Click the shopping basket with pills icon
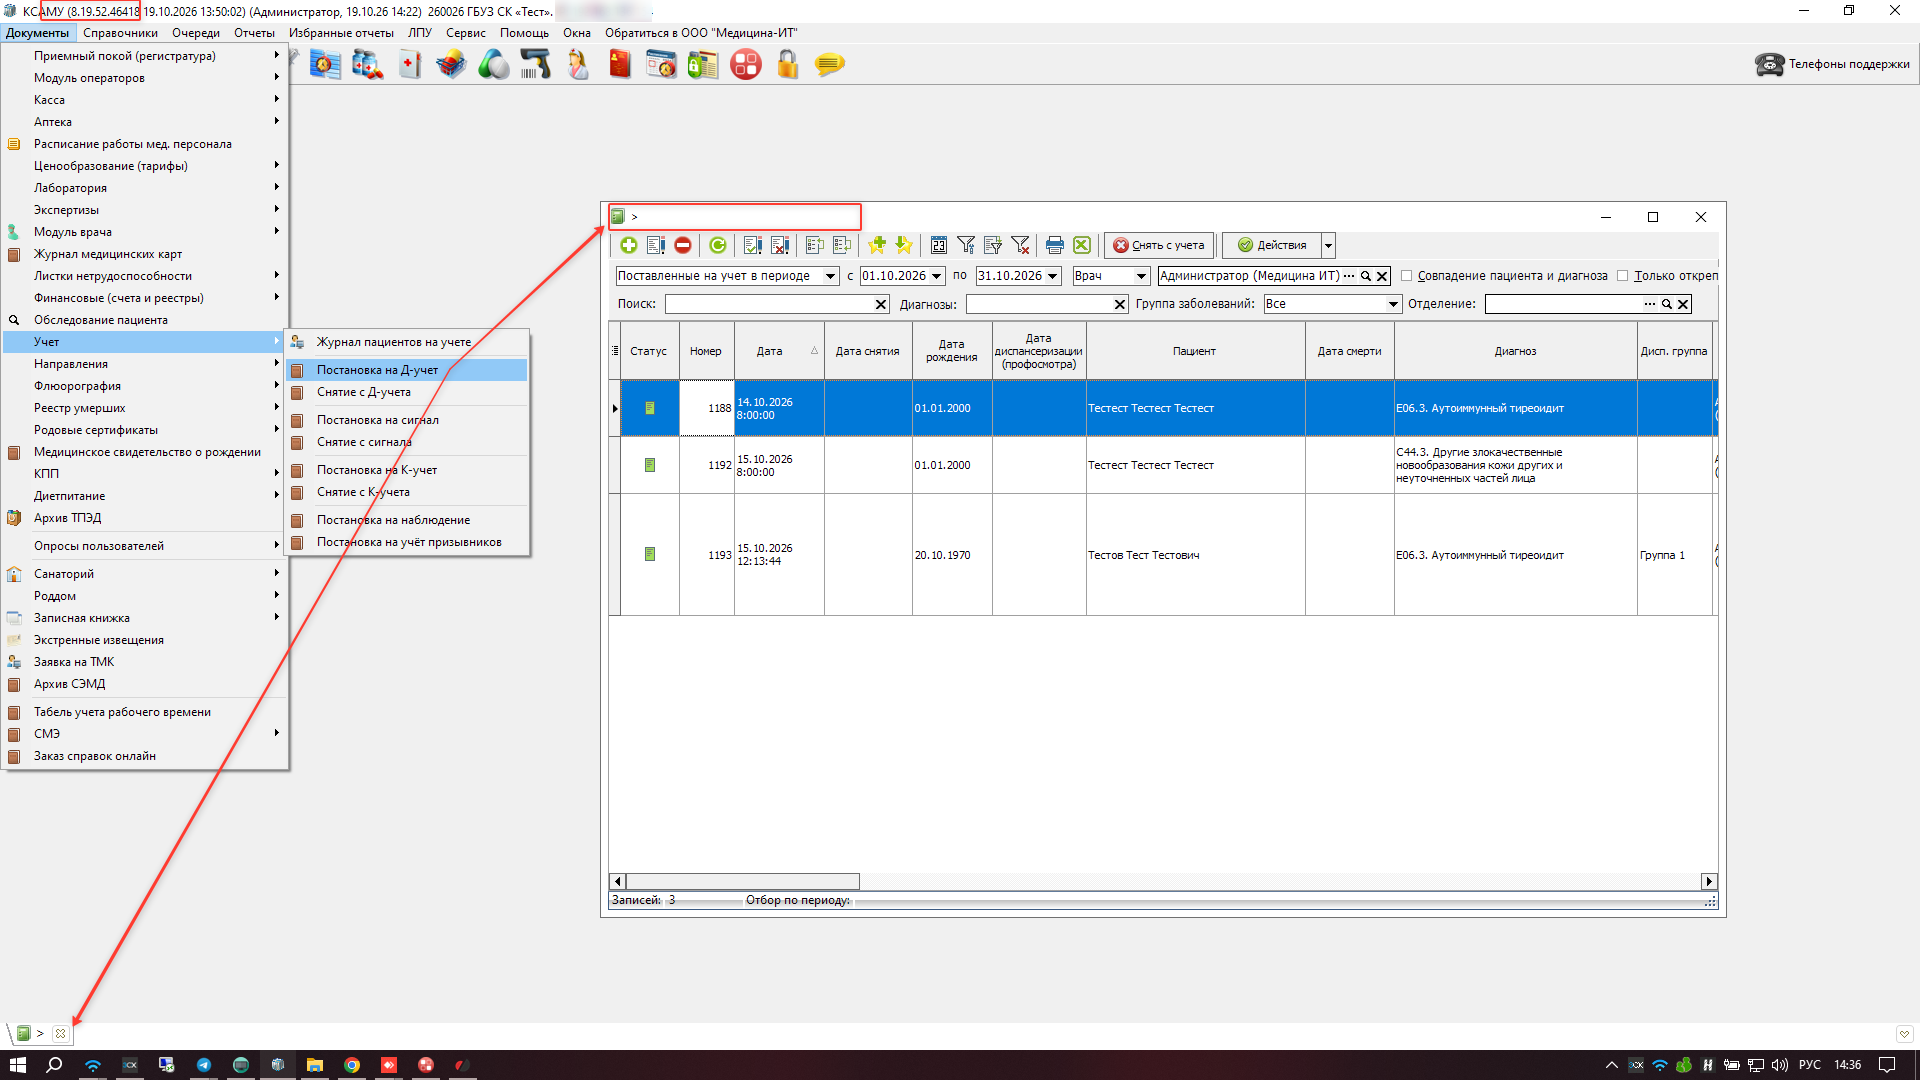 click(x=450, y=65)
